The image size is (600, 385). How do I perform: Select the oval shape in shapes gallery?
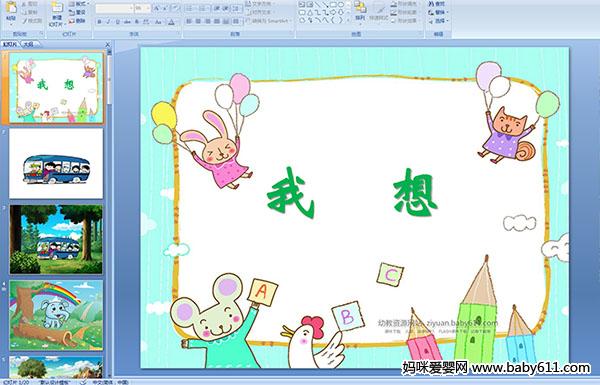(x=341, y=5)
